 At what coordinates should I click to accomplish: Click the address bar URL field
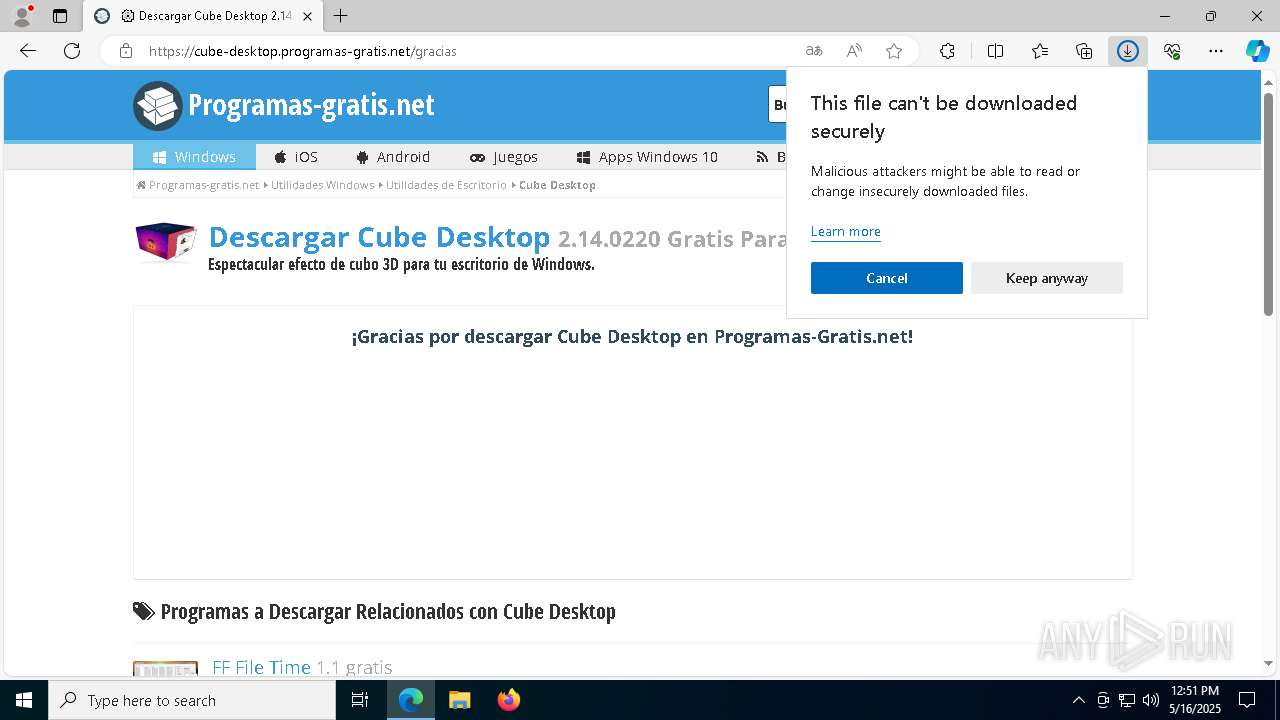coord(470,51)
